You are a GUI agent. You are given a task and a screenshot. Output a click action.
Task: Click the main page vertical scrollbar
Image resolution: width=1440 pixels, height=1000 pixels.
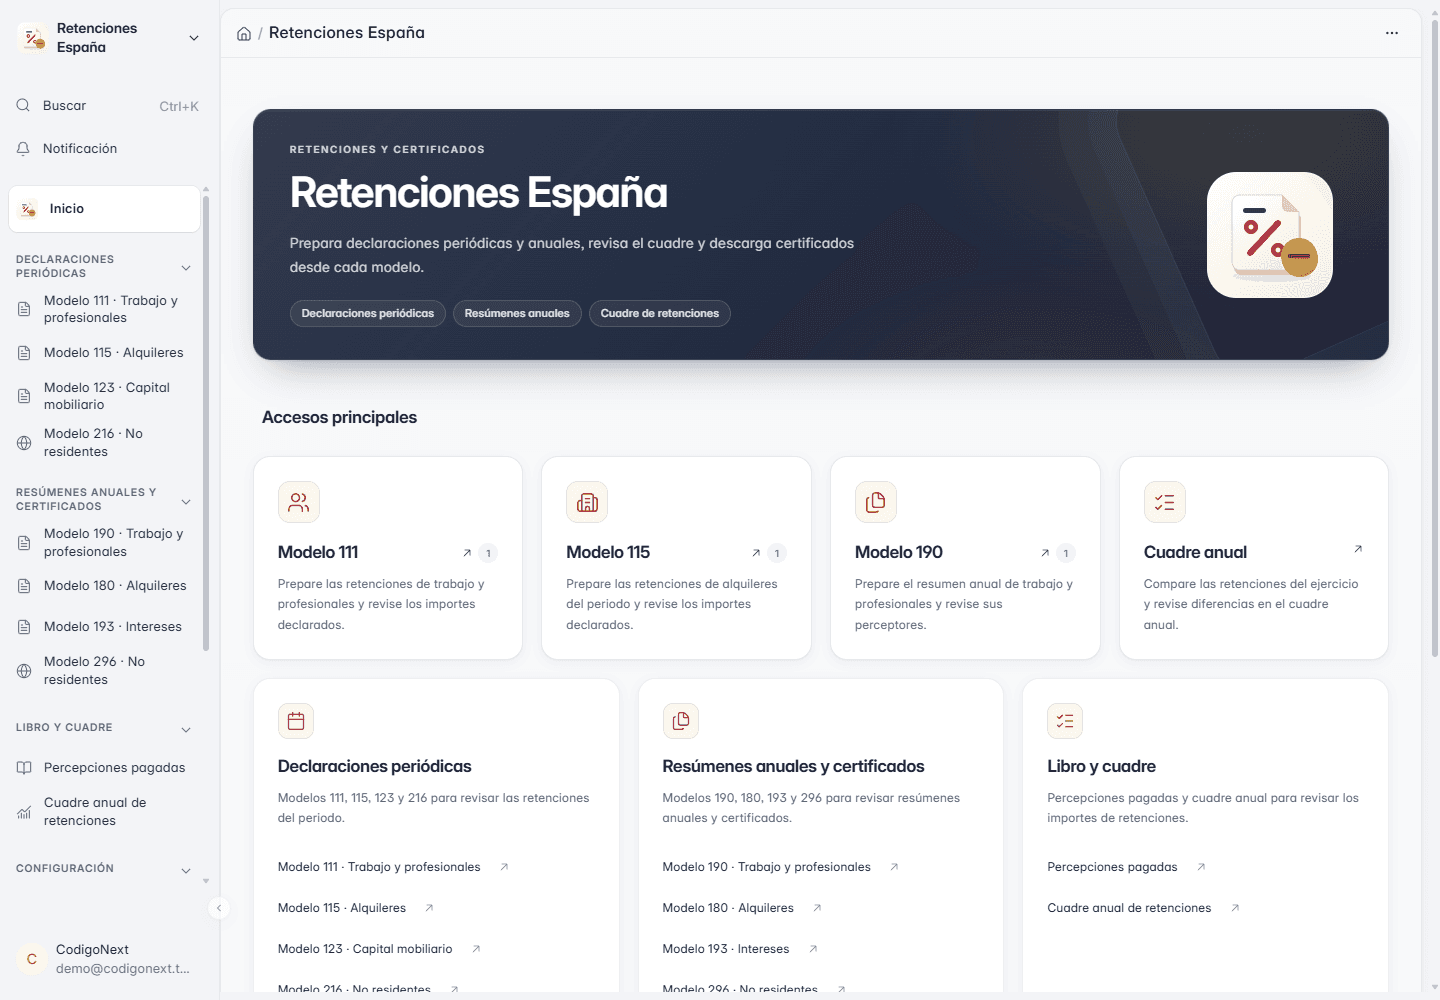(x=1434, y=340)
